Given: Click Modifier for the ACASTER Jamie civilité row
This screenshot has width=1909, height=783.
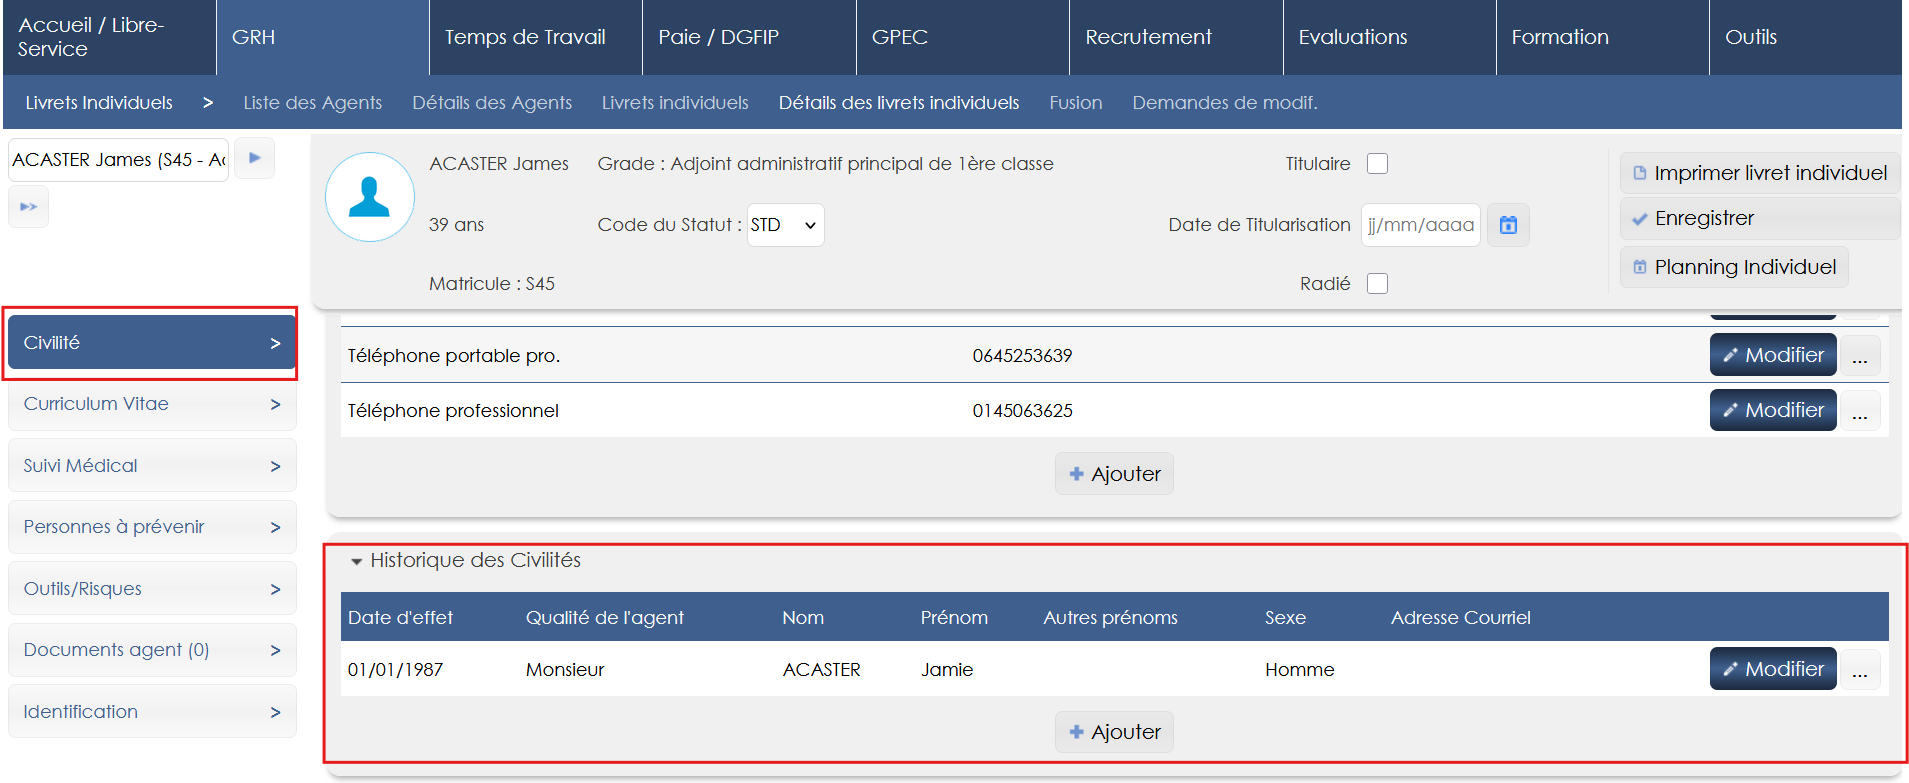Looking at the screenshot, I should (x=1772, y=670).
